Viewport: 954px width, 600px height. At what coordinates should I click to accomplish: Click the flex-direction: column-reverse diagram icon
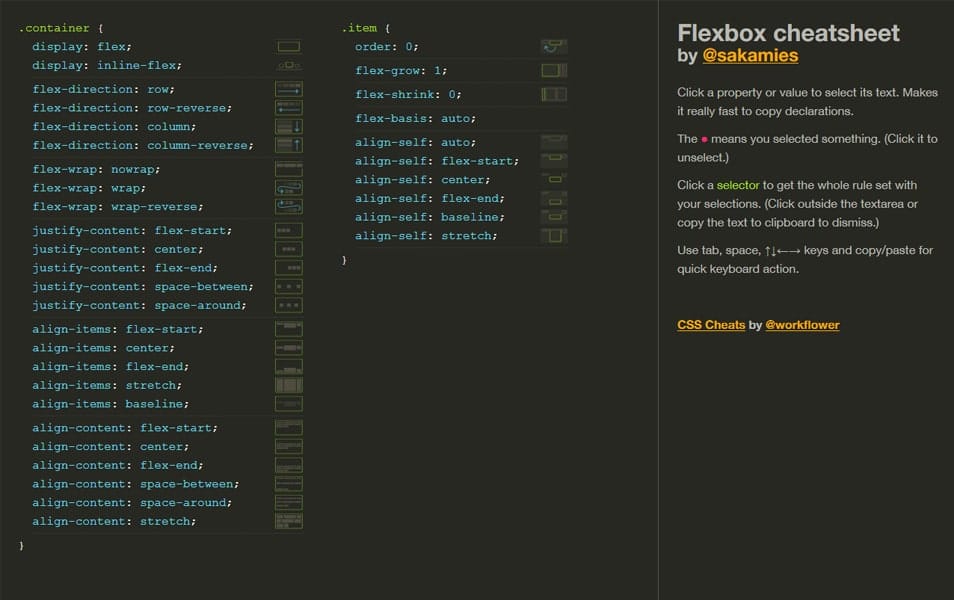click(x=288, y=145)
